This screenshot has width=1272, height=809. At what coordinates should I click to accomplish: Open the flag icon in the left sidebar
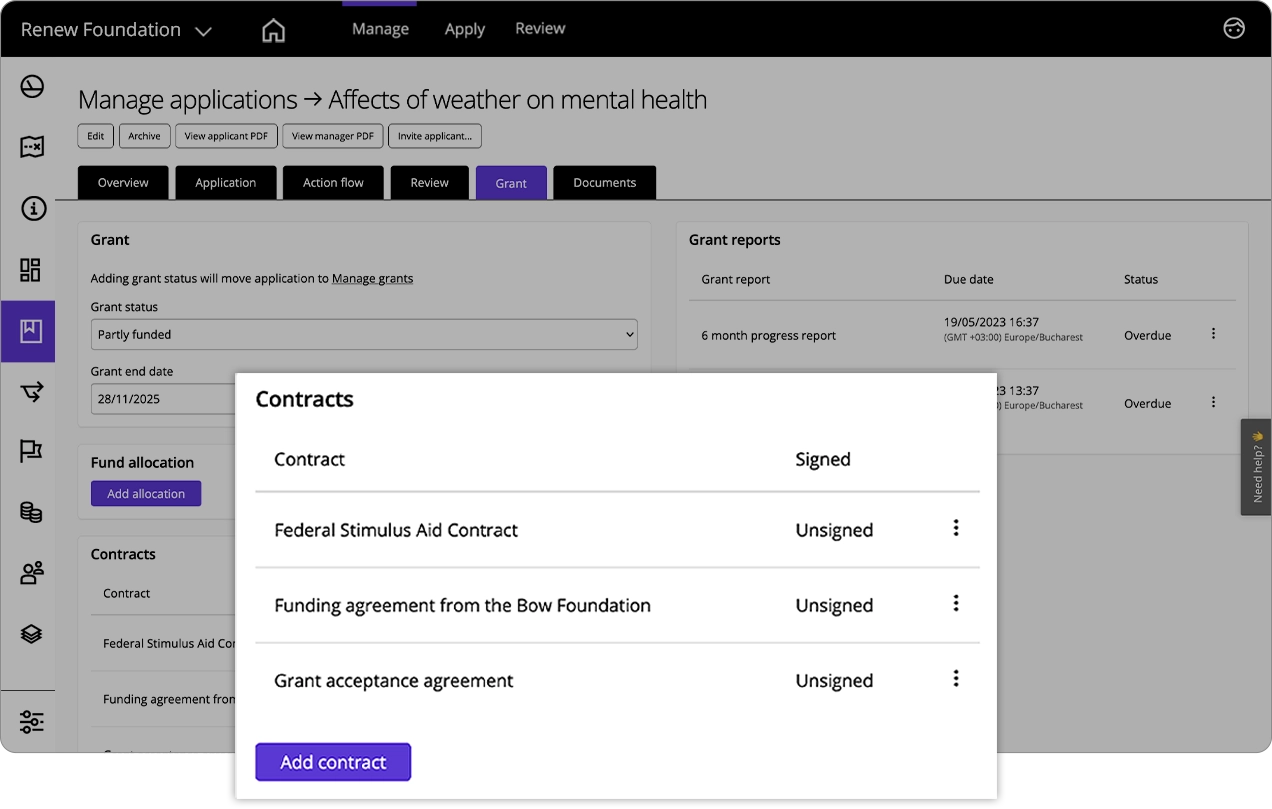pyautogui.click(x=30, y=452)
